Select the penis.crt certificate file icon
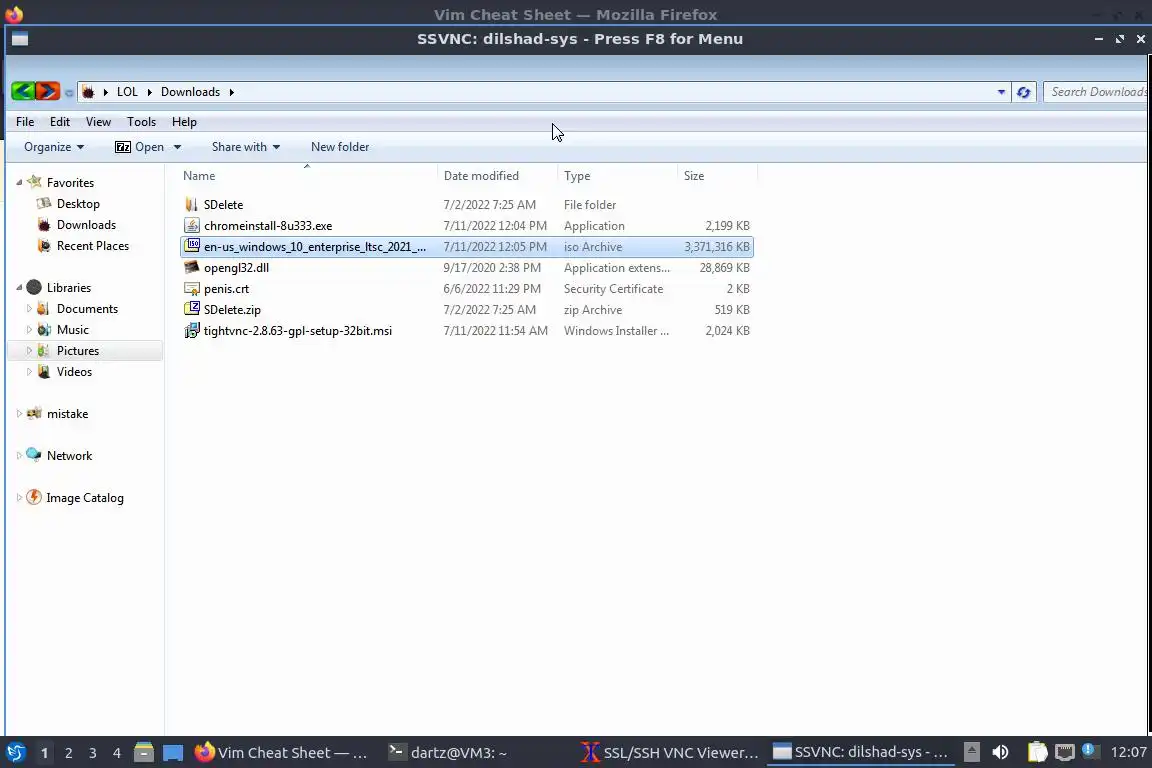Viewport: 1152px width, 768px height. [x=192, y=289]
